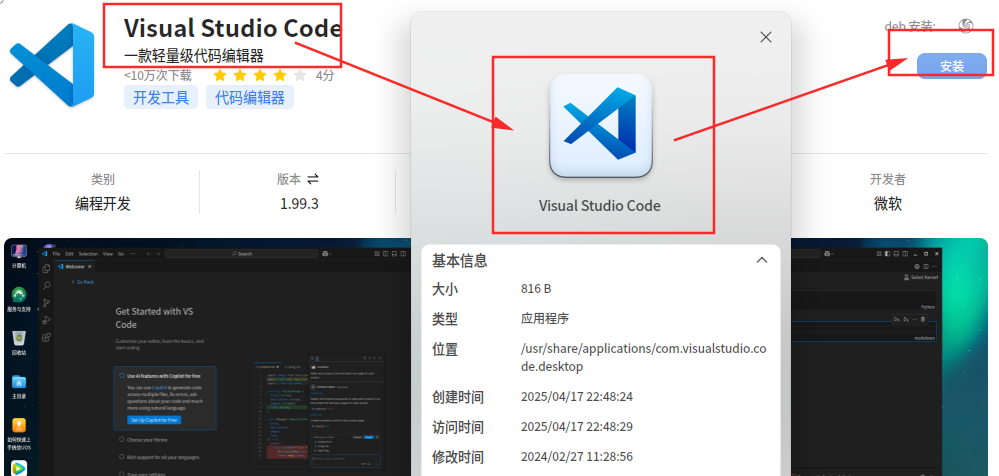The height and width of the screenshot is (476, 999).
Task: Click the Copilot icon in right screenshot title bar
Action: [x=827, y=254]
